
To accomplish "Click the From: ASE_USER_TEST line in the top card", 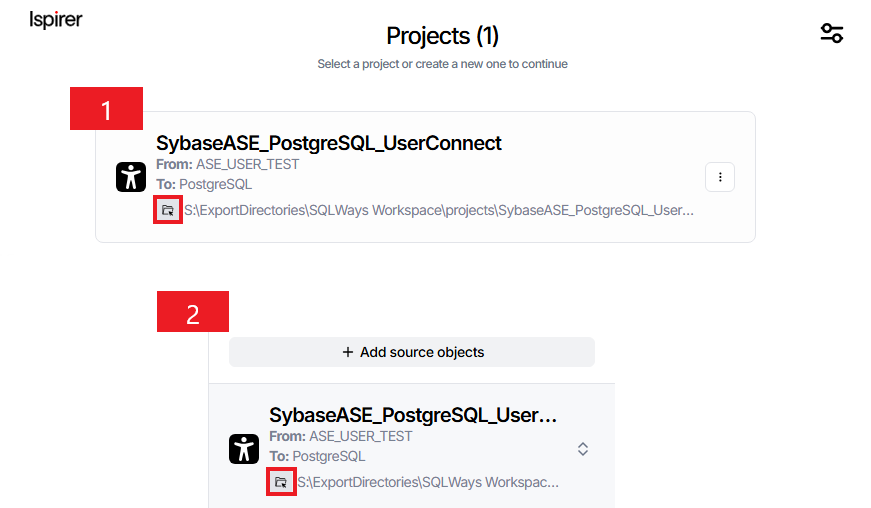I will (x=228, y=164).
